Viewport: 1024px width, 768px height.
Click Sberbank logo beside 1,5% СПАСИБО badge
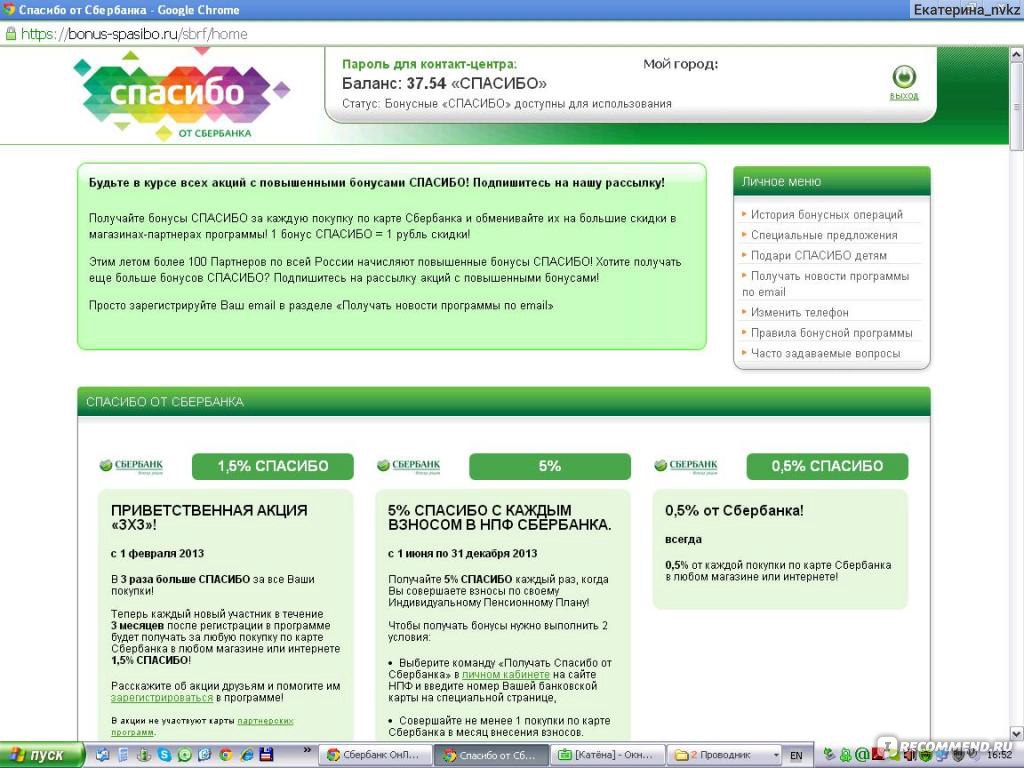tap(131, 466)
